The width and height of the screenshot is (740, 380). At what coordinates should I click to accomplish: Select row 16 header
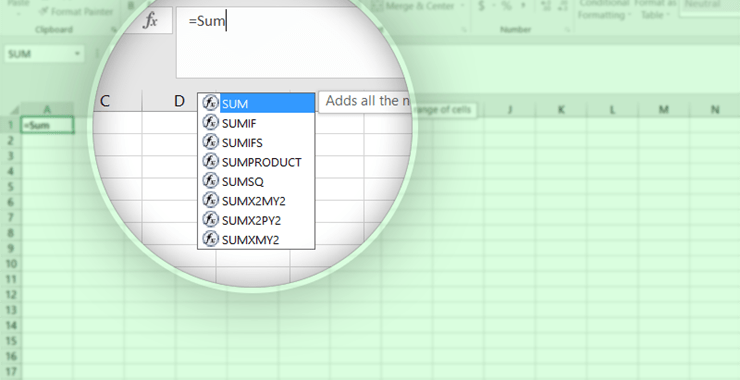(x=10, y=355)
